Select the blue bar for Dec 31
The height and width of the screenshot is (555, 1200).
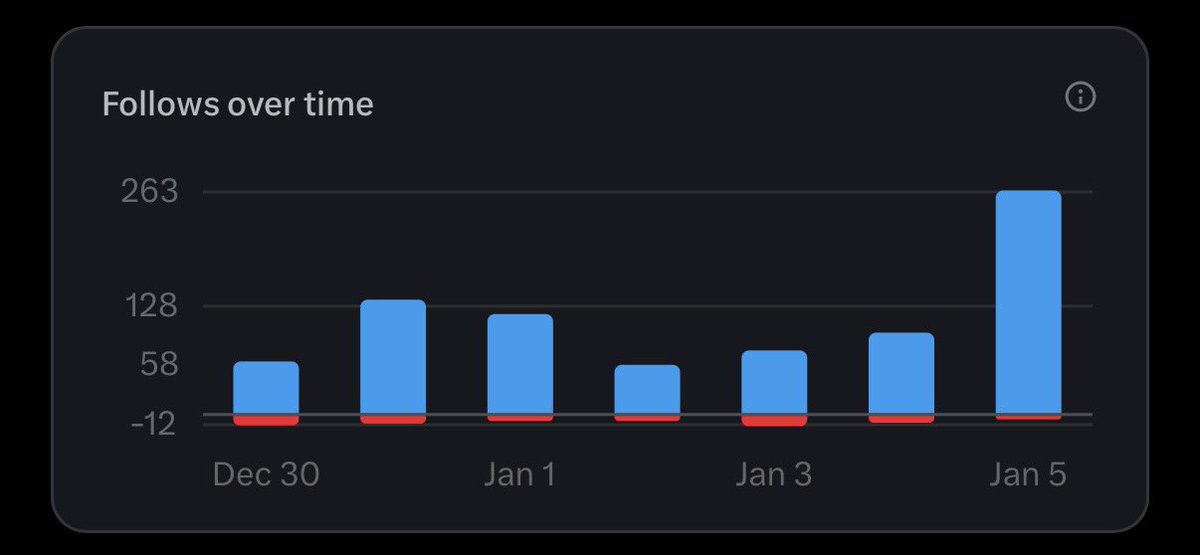pyautogui.click(x=393, y=357)
